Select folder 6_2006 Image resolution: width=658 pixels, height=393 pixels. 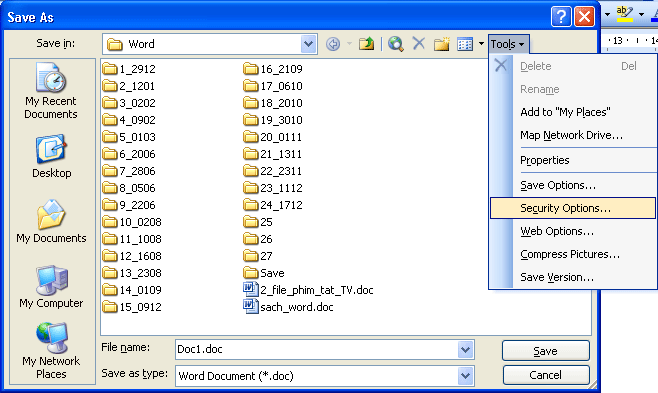click(129, 154)
